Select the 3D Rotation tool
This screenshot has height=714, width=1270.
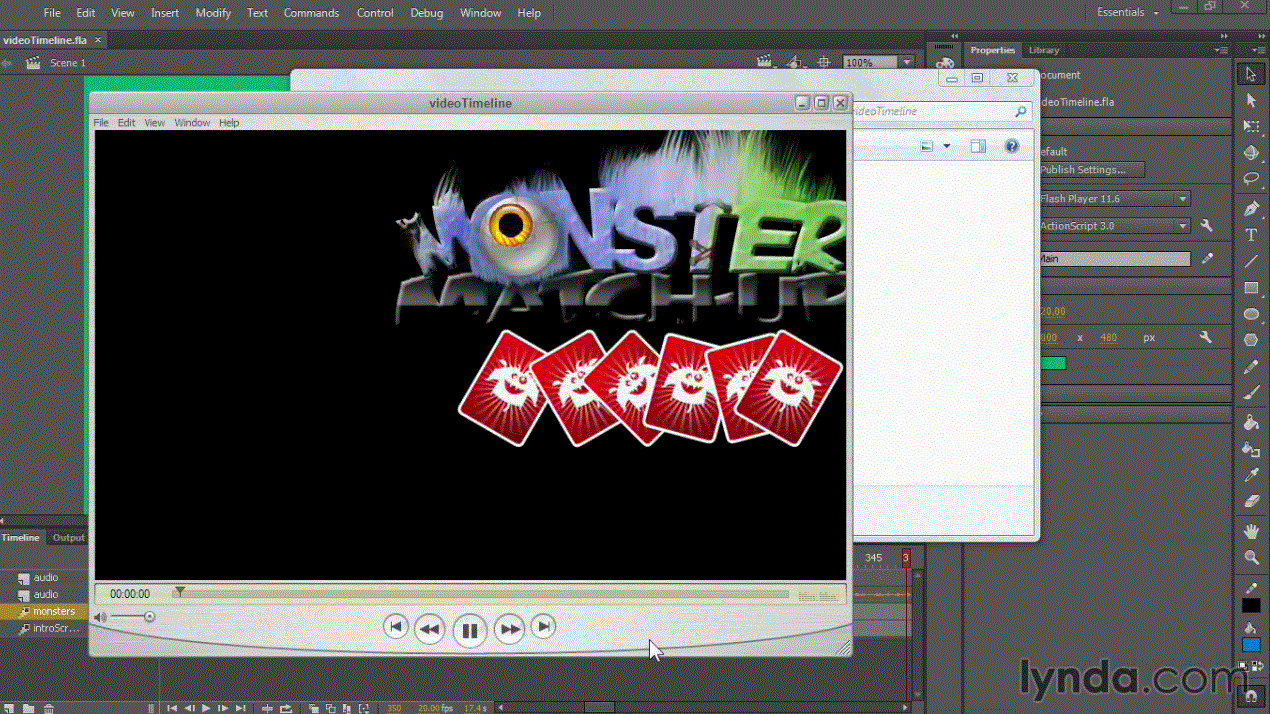point(1251,153)
